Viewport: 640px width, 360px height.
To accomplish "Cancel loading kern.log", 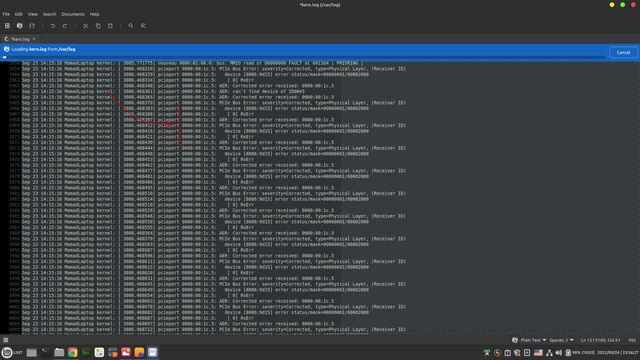I will click(623, 52).
